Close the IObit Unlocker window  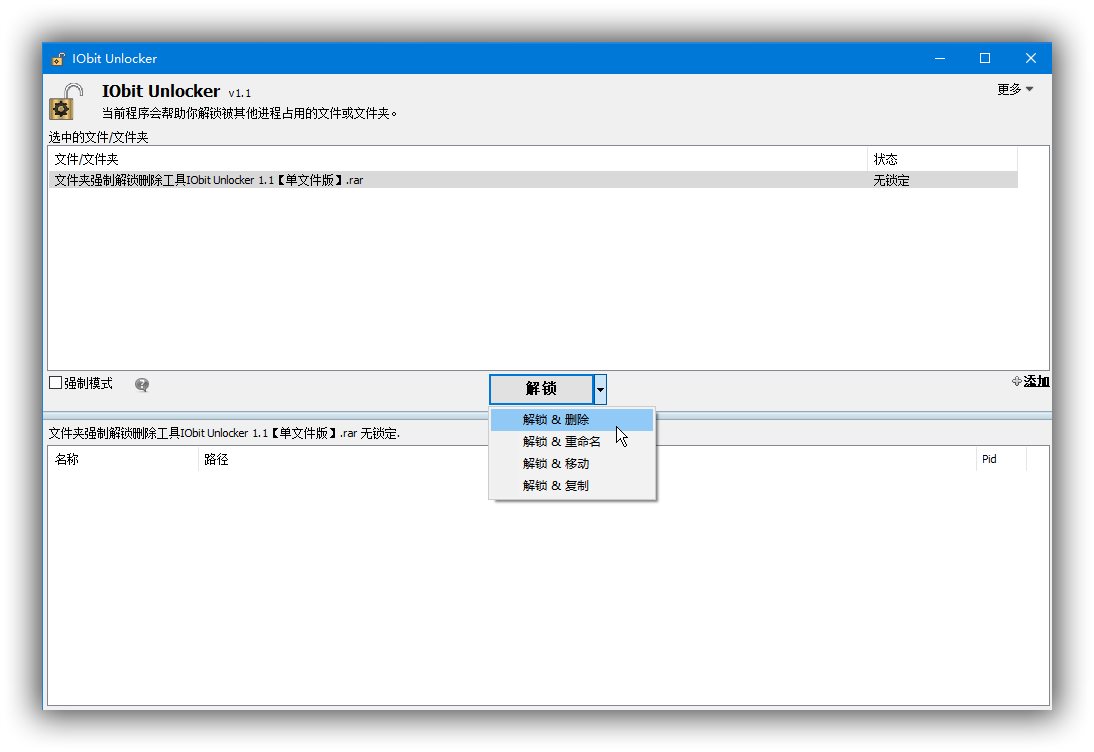tap(1031, 59)
